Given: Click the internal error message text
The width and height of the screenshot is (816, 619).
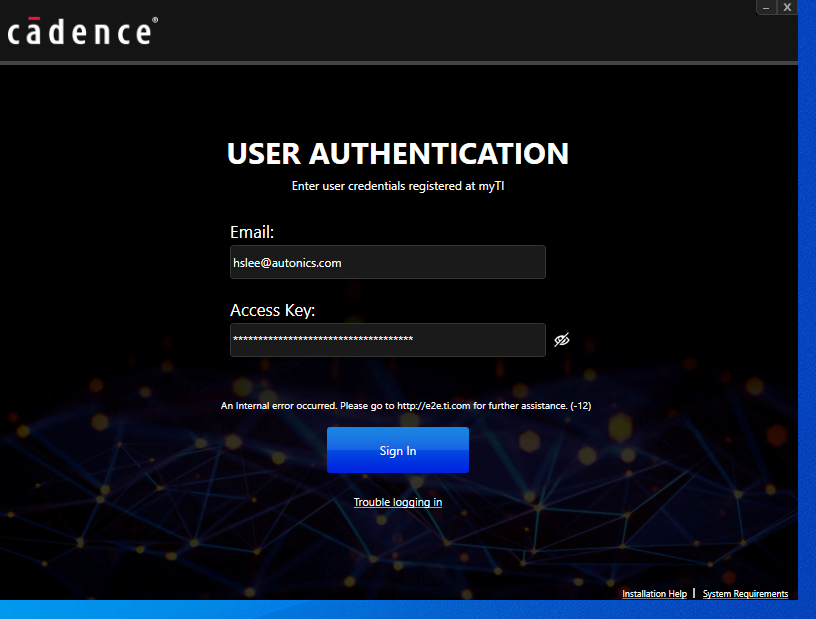Looking at the screenshot, I should 406,406.
